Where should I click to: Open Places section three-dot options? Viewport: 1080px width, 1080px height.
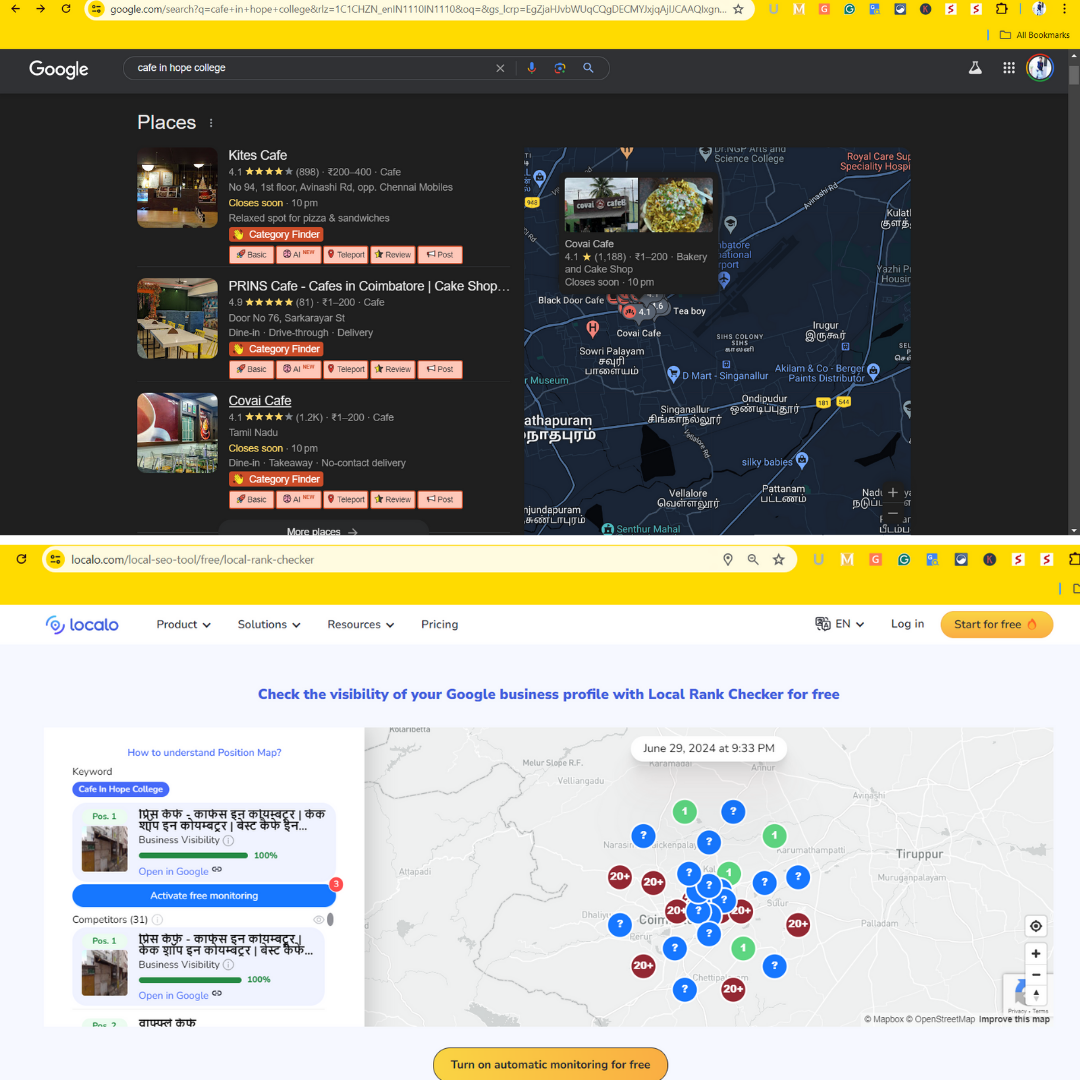(211, 123)
